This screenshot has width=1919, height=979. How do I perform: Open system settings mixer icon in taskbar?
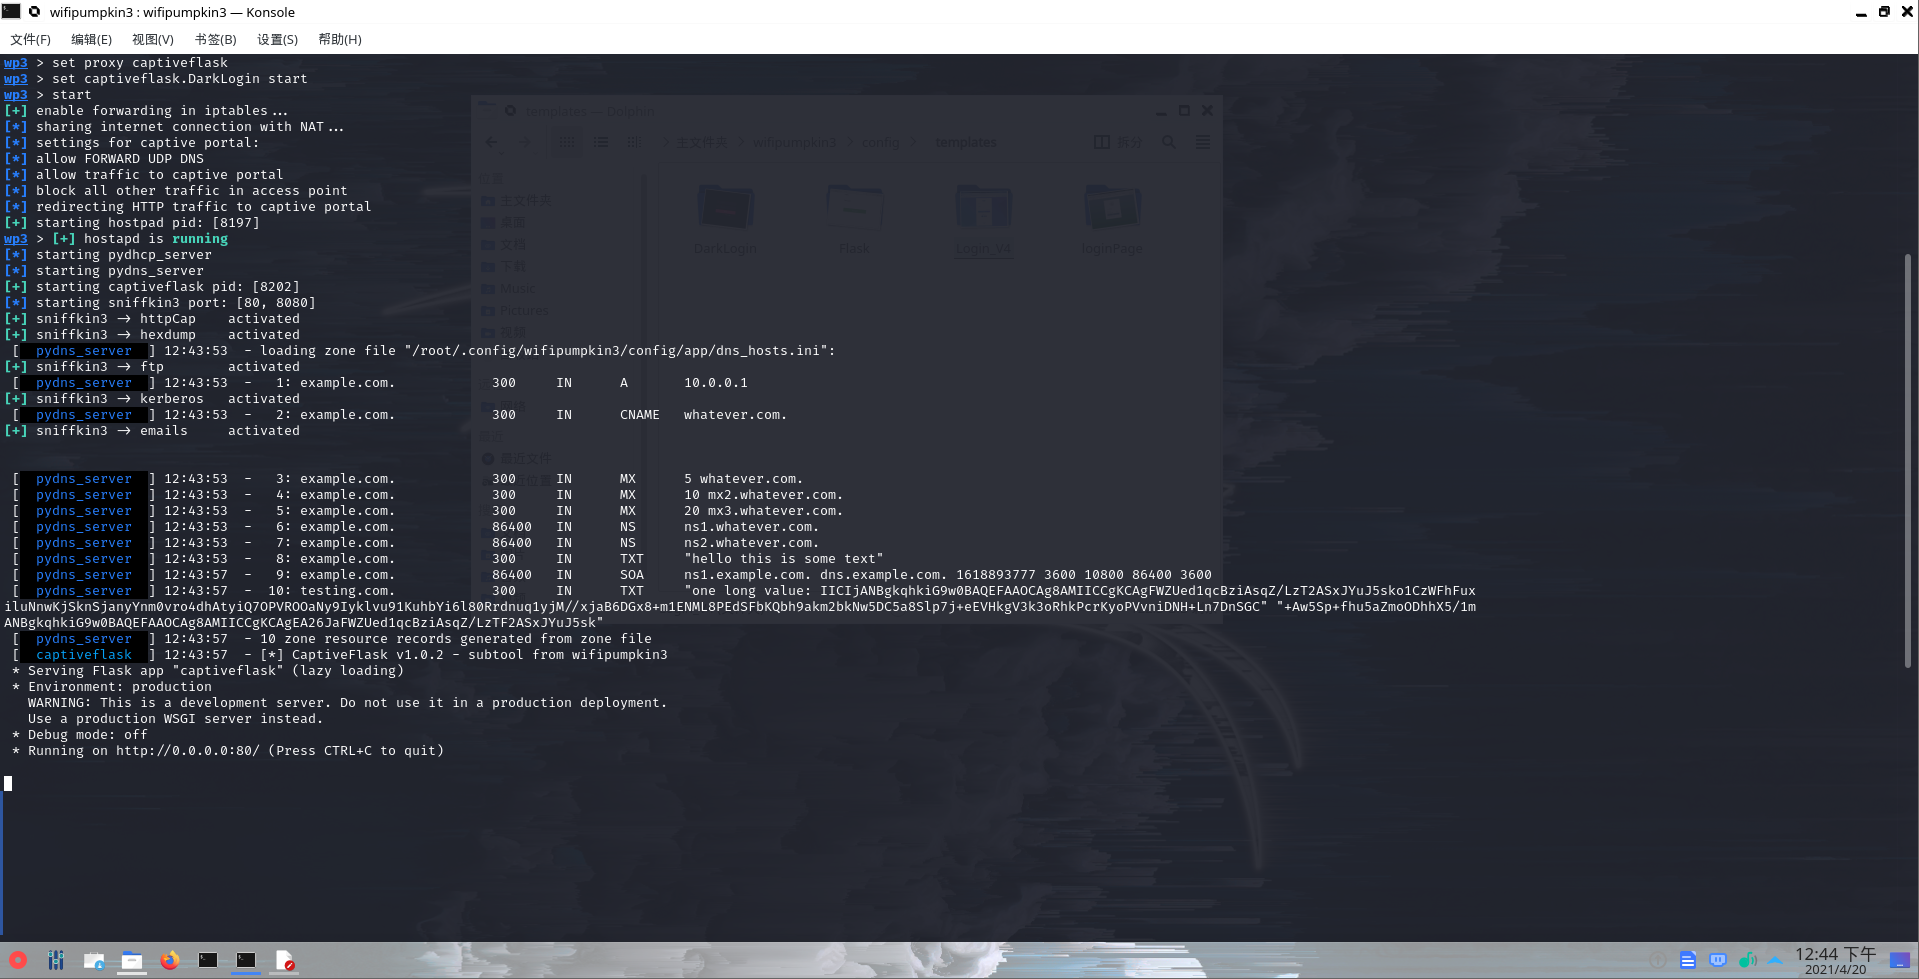56,960
